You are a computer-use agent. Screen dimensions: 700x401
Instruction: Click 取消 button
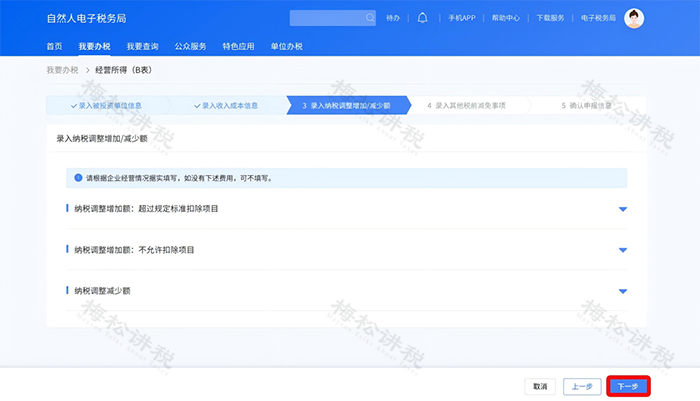(x=540, y=386)
